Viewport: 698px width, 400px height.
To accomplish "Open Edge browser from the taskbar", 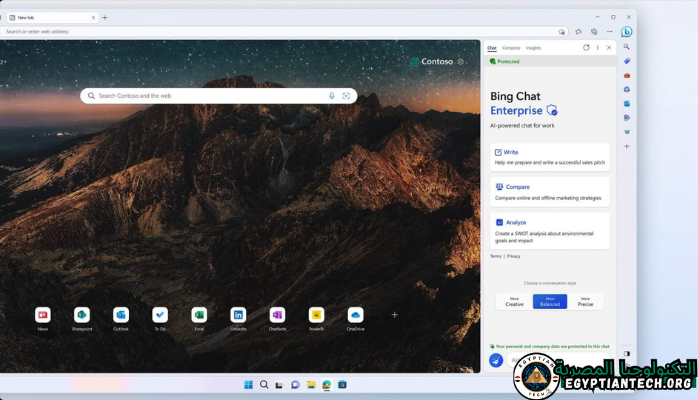I will click(326, 384).
